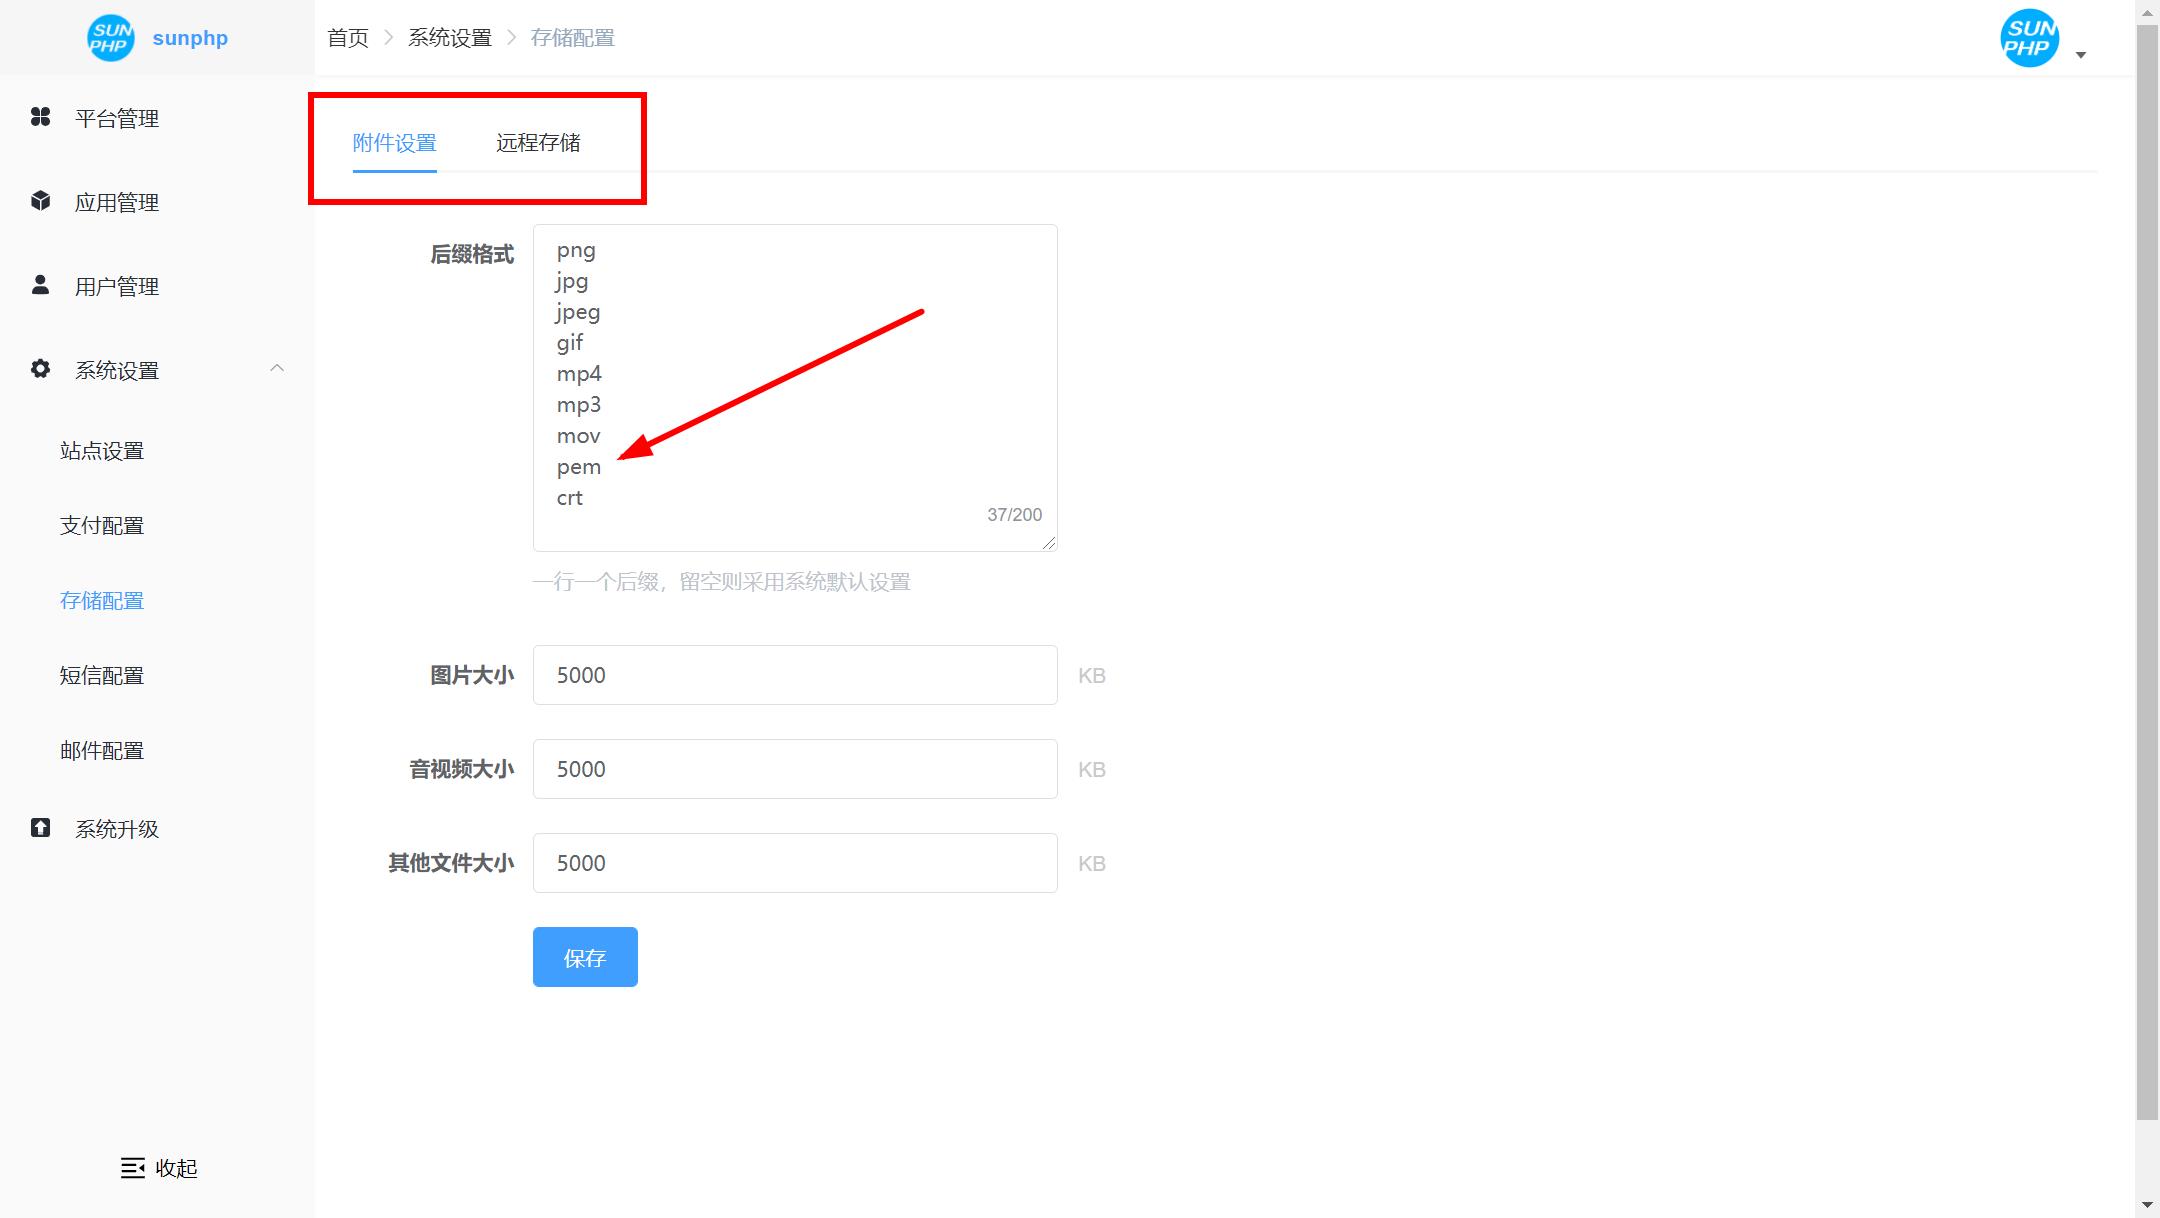Switch to the 远程存储 tab
The width and height of the screenshot is (2160, 1218).
pyautogui.click(x=538, y=143)
